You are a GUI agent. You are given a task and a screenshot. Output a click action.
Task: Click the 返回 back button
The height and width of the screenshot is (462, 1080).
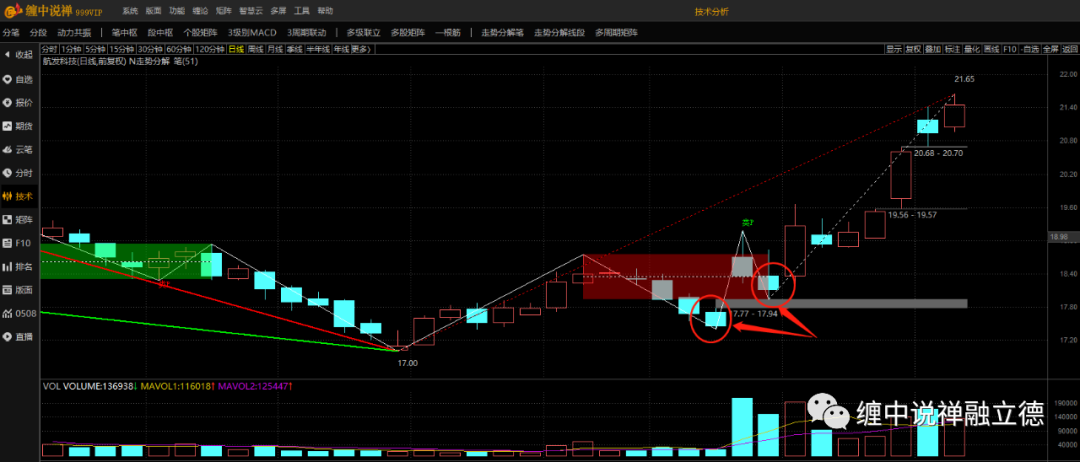click(x=1070, y=49)
